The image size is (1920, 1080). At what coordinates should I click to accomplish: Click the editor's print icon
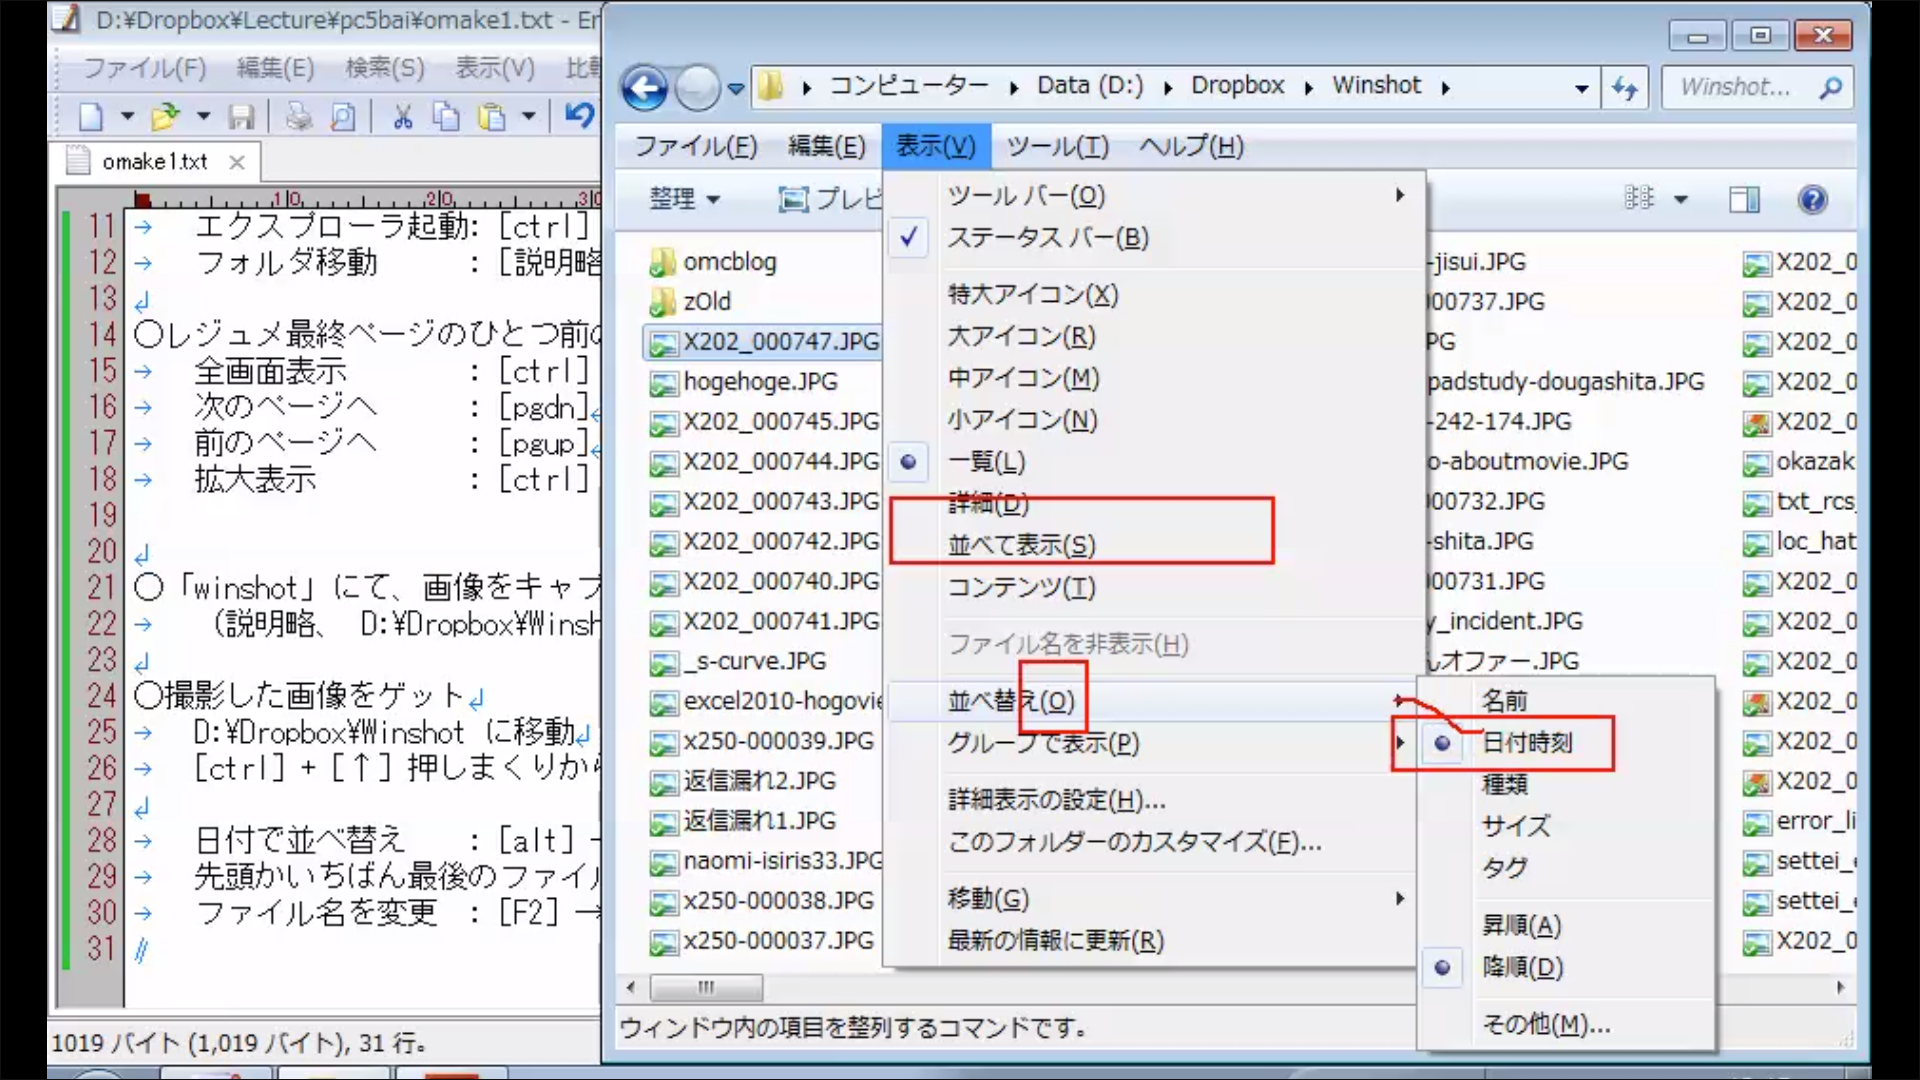click(x=298, y=117)
